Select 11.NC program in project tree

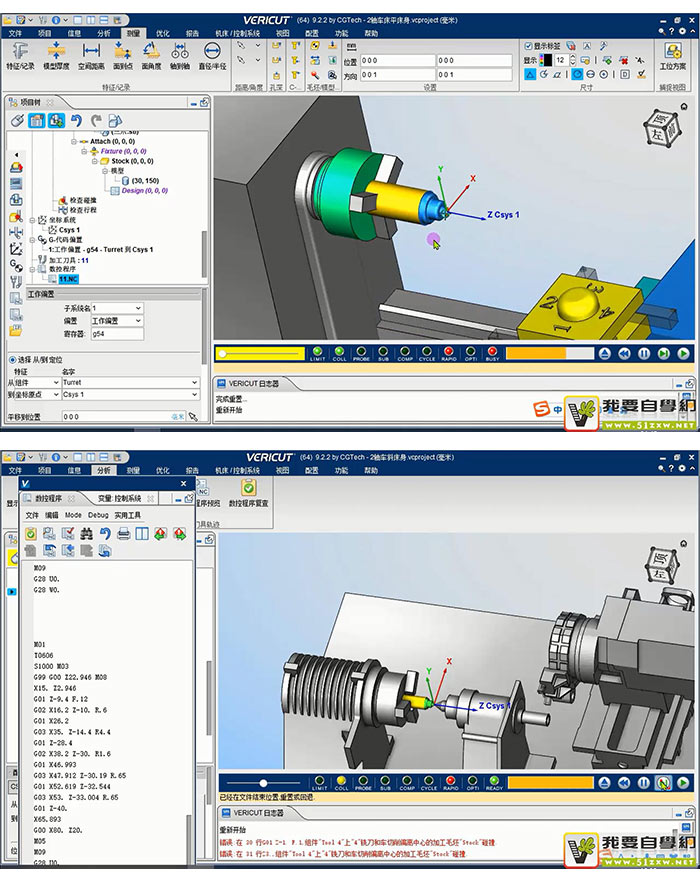coord(68,279)
